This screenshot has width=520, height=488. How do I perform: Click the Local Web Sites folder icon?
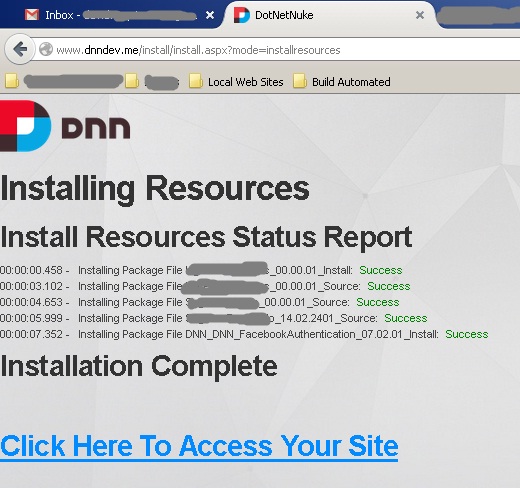(196, 81)
